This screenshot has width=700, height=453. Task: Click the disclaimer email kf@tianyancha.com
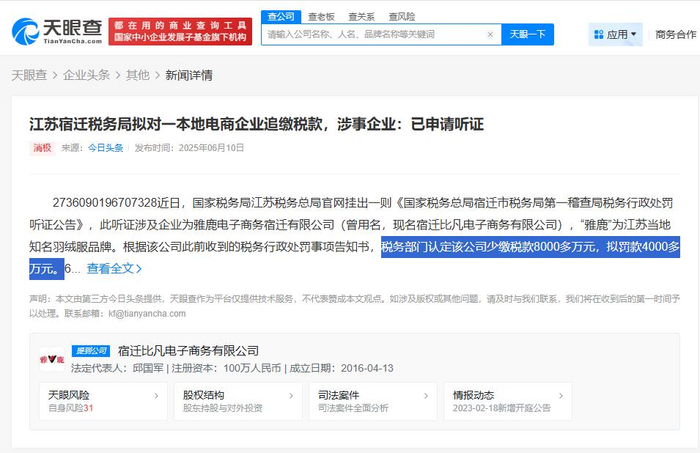[147, 313]
